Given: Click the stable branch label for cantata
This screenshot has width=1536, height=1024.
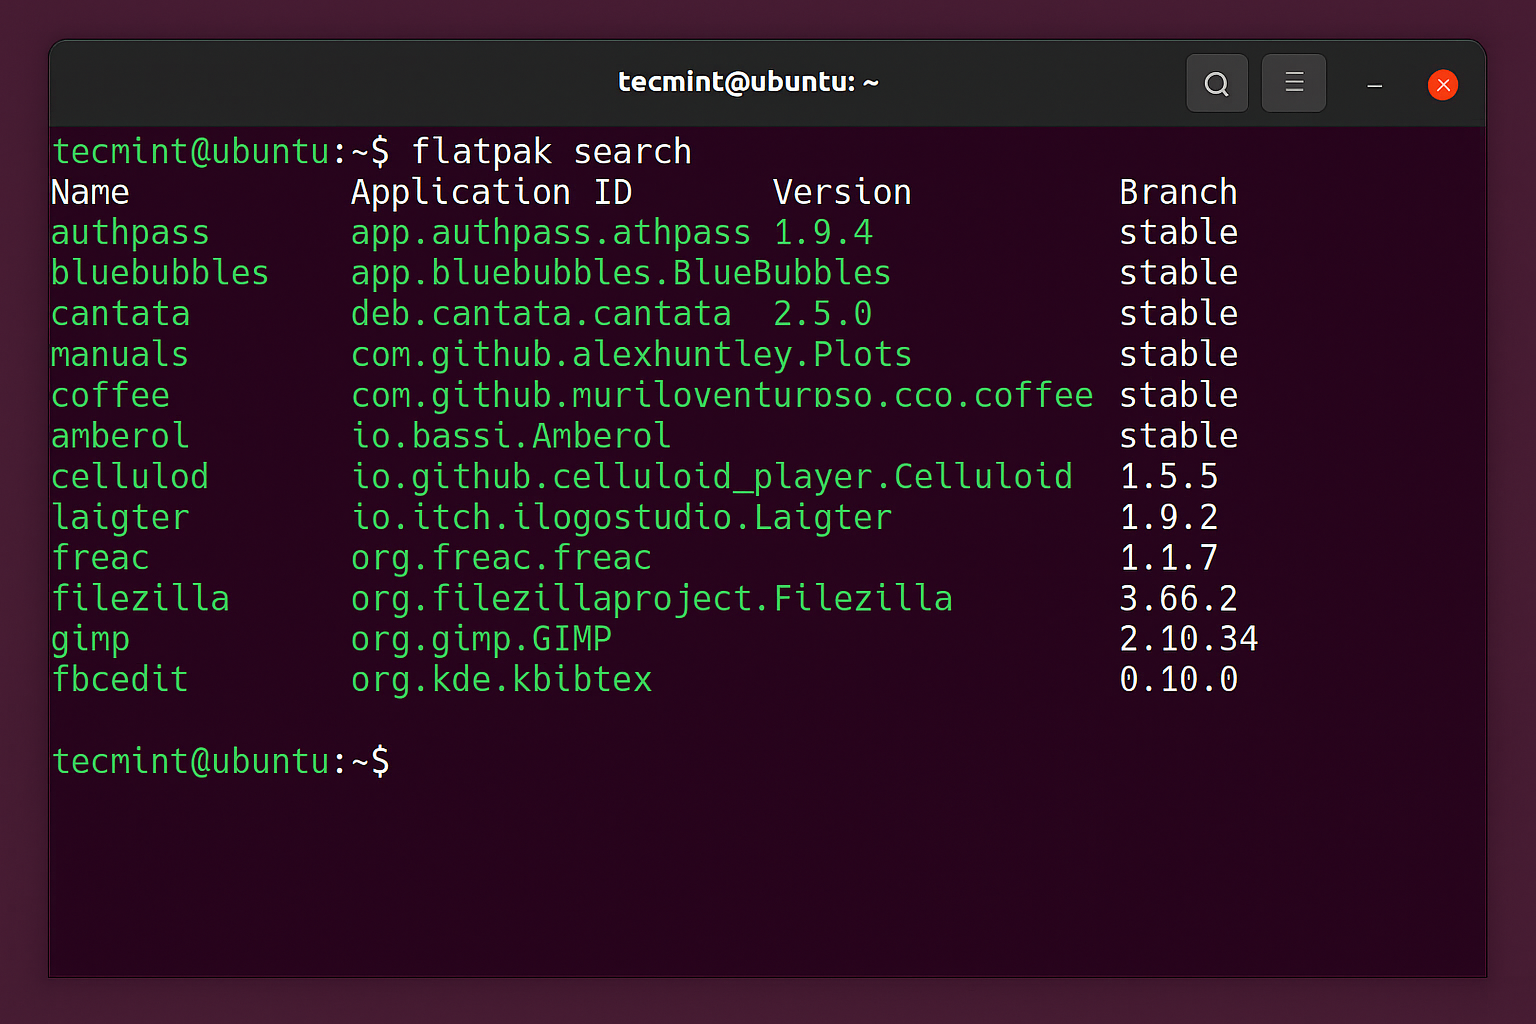Looking at the screenshot, I should click(x=1178, y=313).
